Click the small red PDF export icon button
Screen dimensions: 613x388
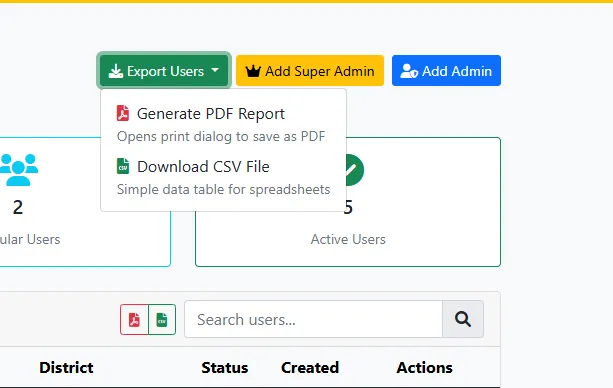coord(134,320)
